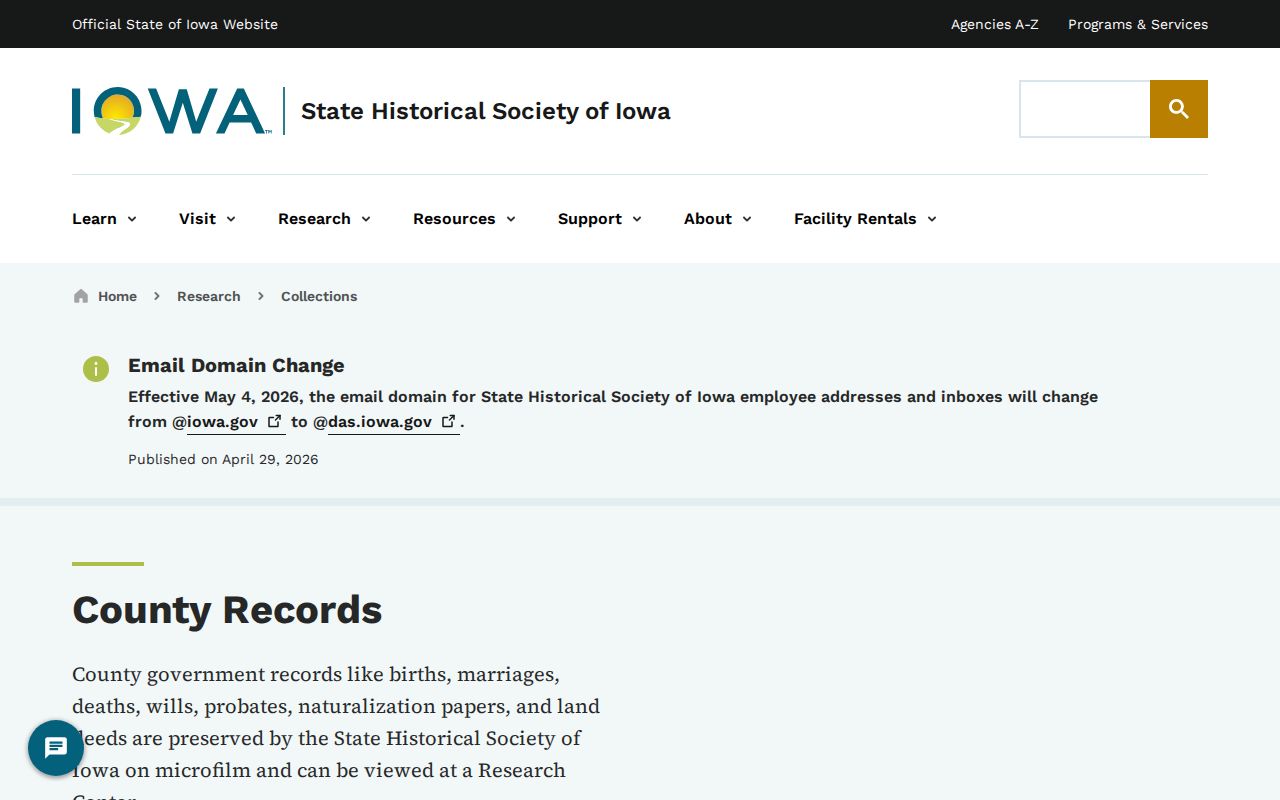Open the Agencies A-Z link
The width and height of the screenshot is (1280, 800).
994,24
